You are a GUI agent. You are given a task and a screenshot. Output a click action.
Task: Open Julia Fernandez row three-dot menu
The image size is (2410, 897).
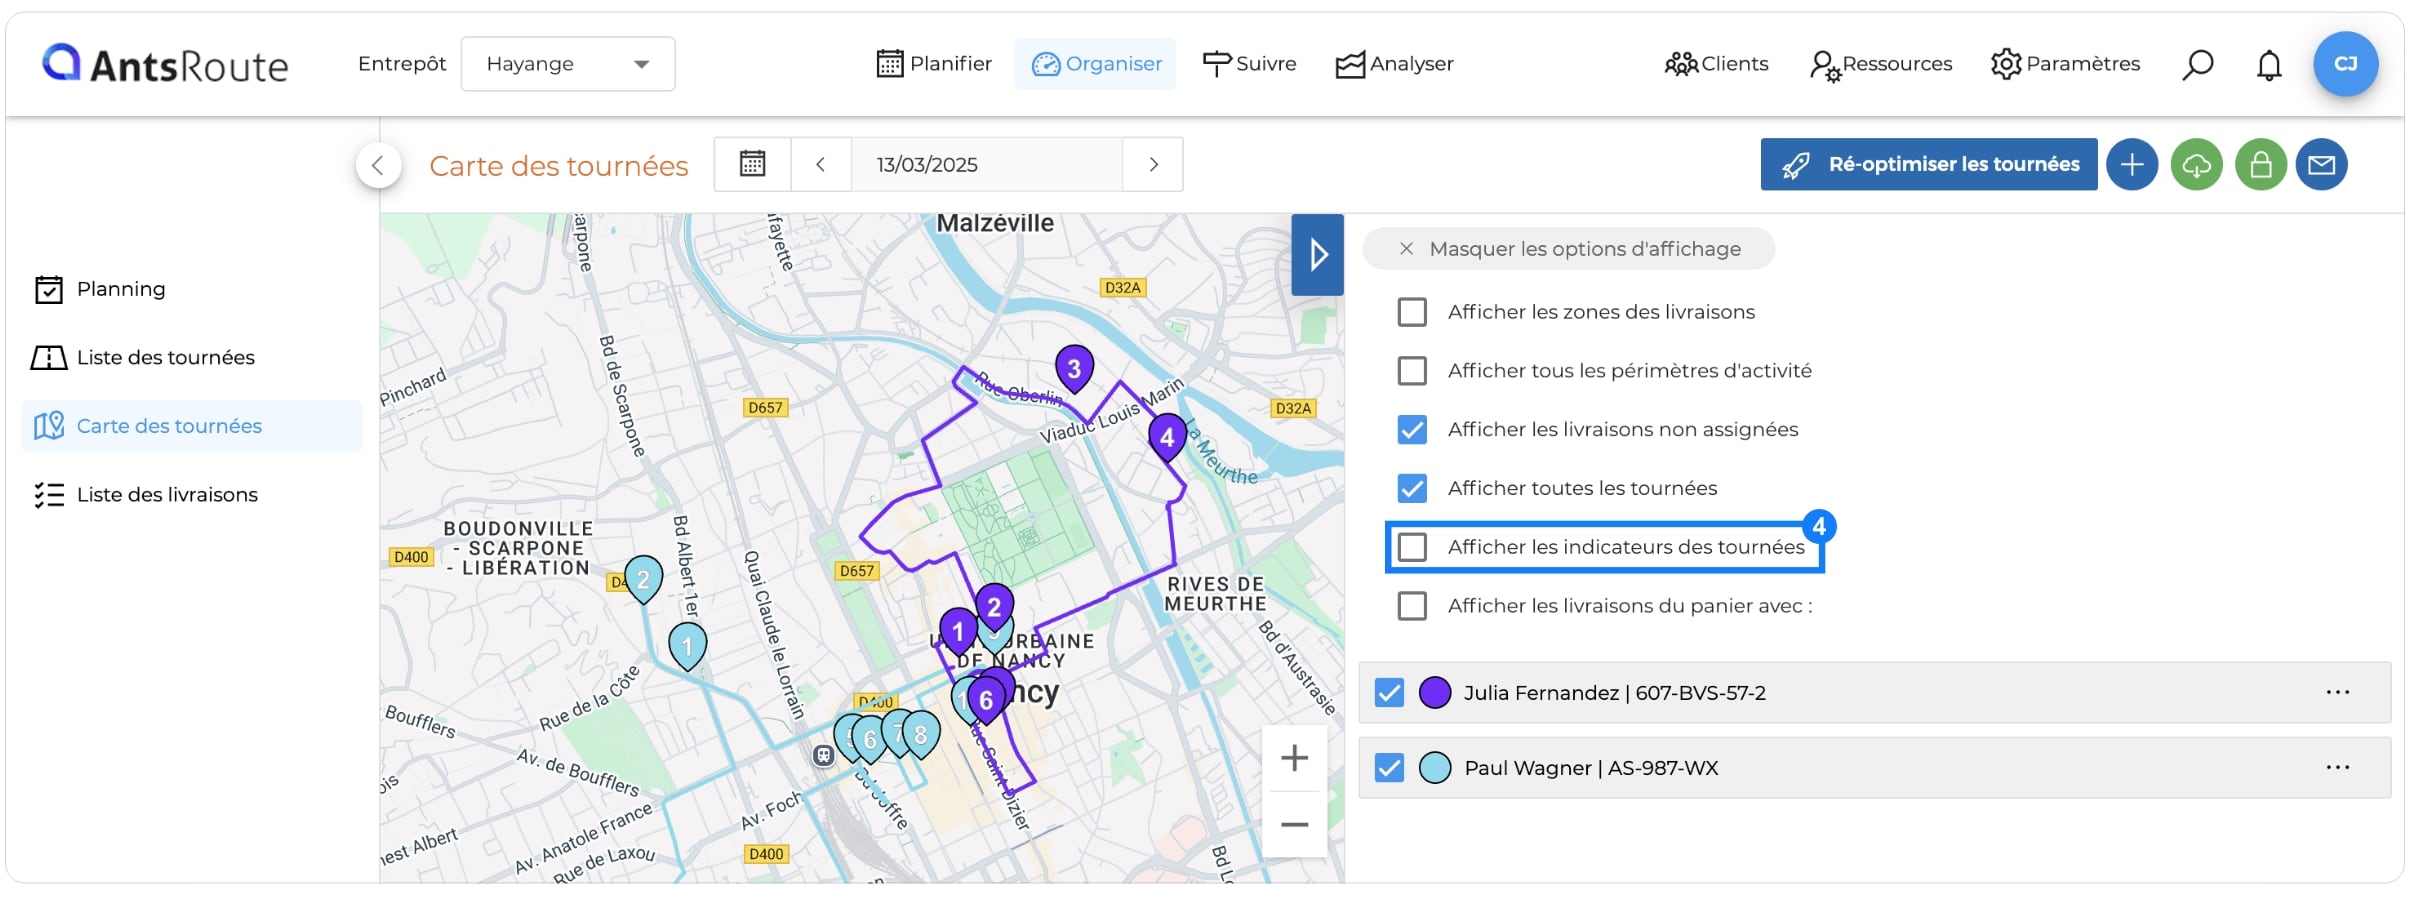click(2338, 692)
